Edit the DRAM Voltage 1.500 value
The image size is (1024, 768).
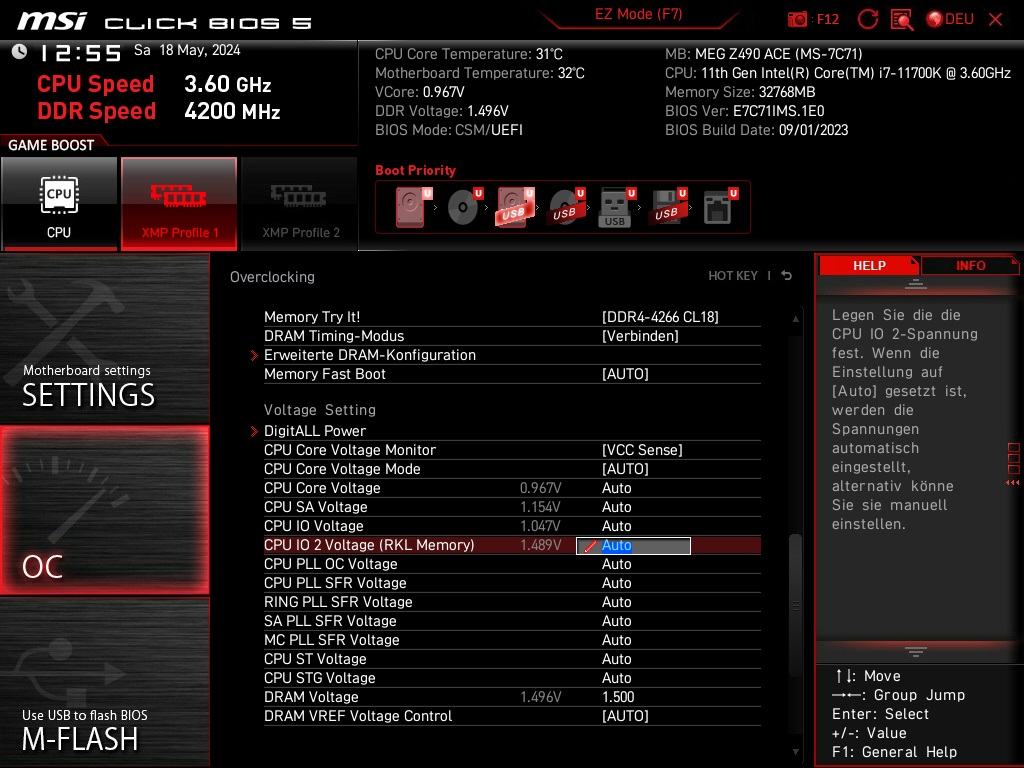tap(618, 697)
